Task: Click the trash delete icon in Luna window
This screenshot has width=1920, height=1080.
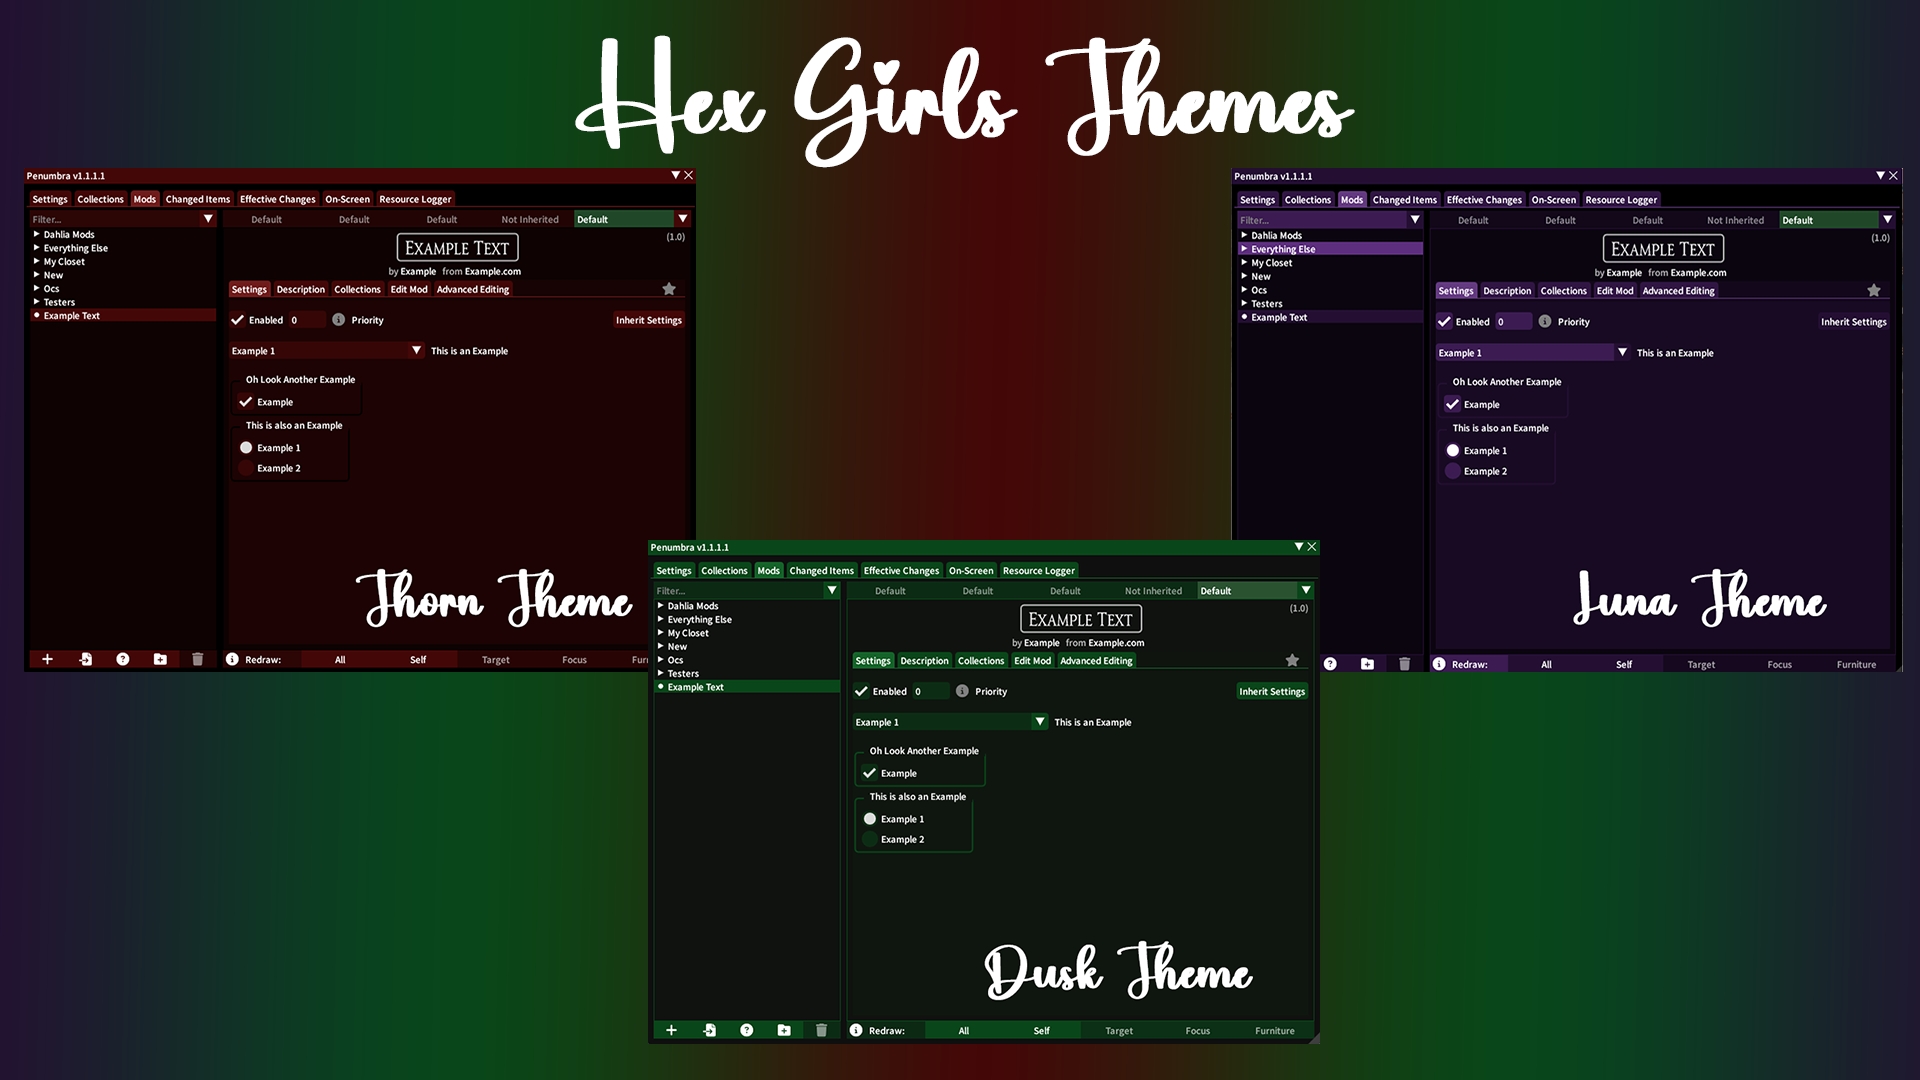Action: point(1404,663)
